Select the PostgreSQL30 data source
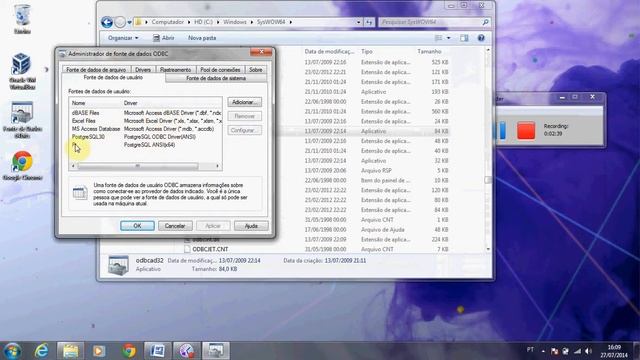Image resolution: width=640 pixels, height=360 pixels. (x=88, y=137)
